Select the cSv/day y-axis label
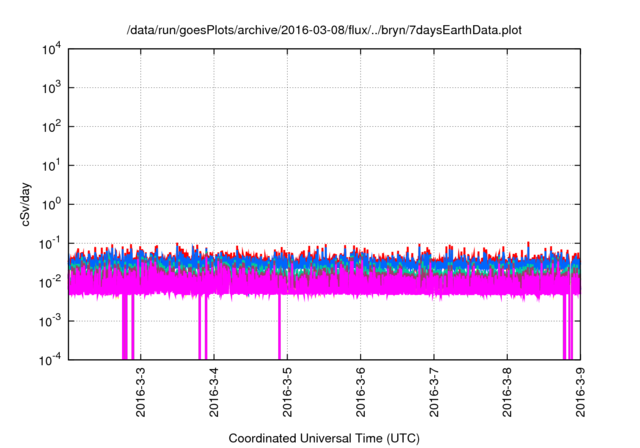This screenshot has height=448, width=640. (25, 205)
